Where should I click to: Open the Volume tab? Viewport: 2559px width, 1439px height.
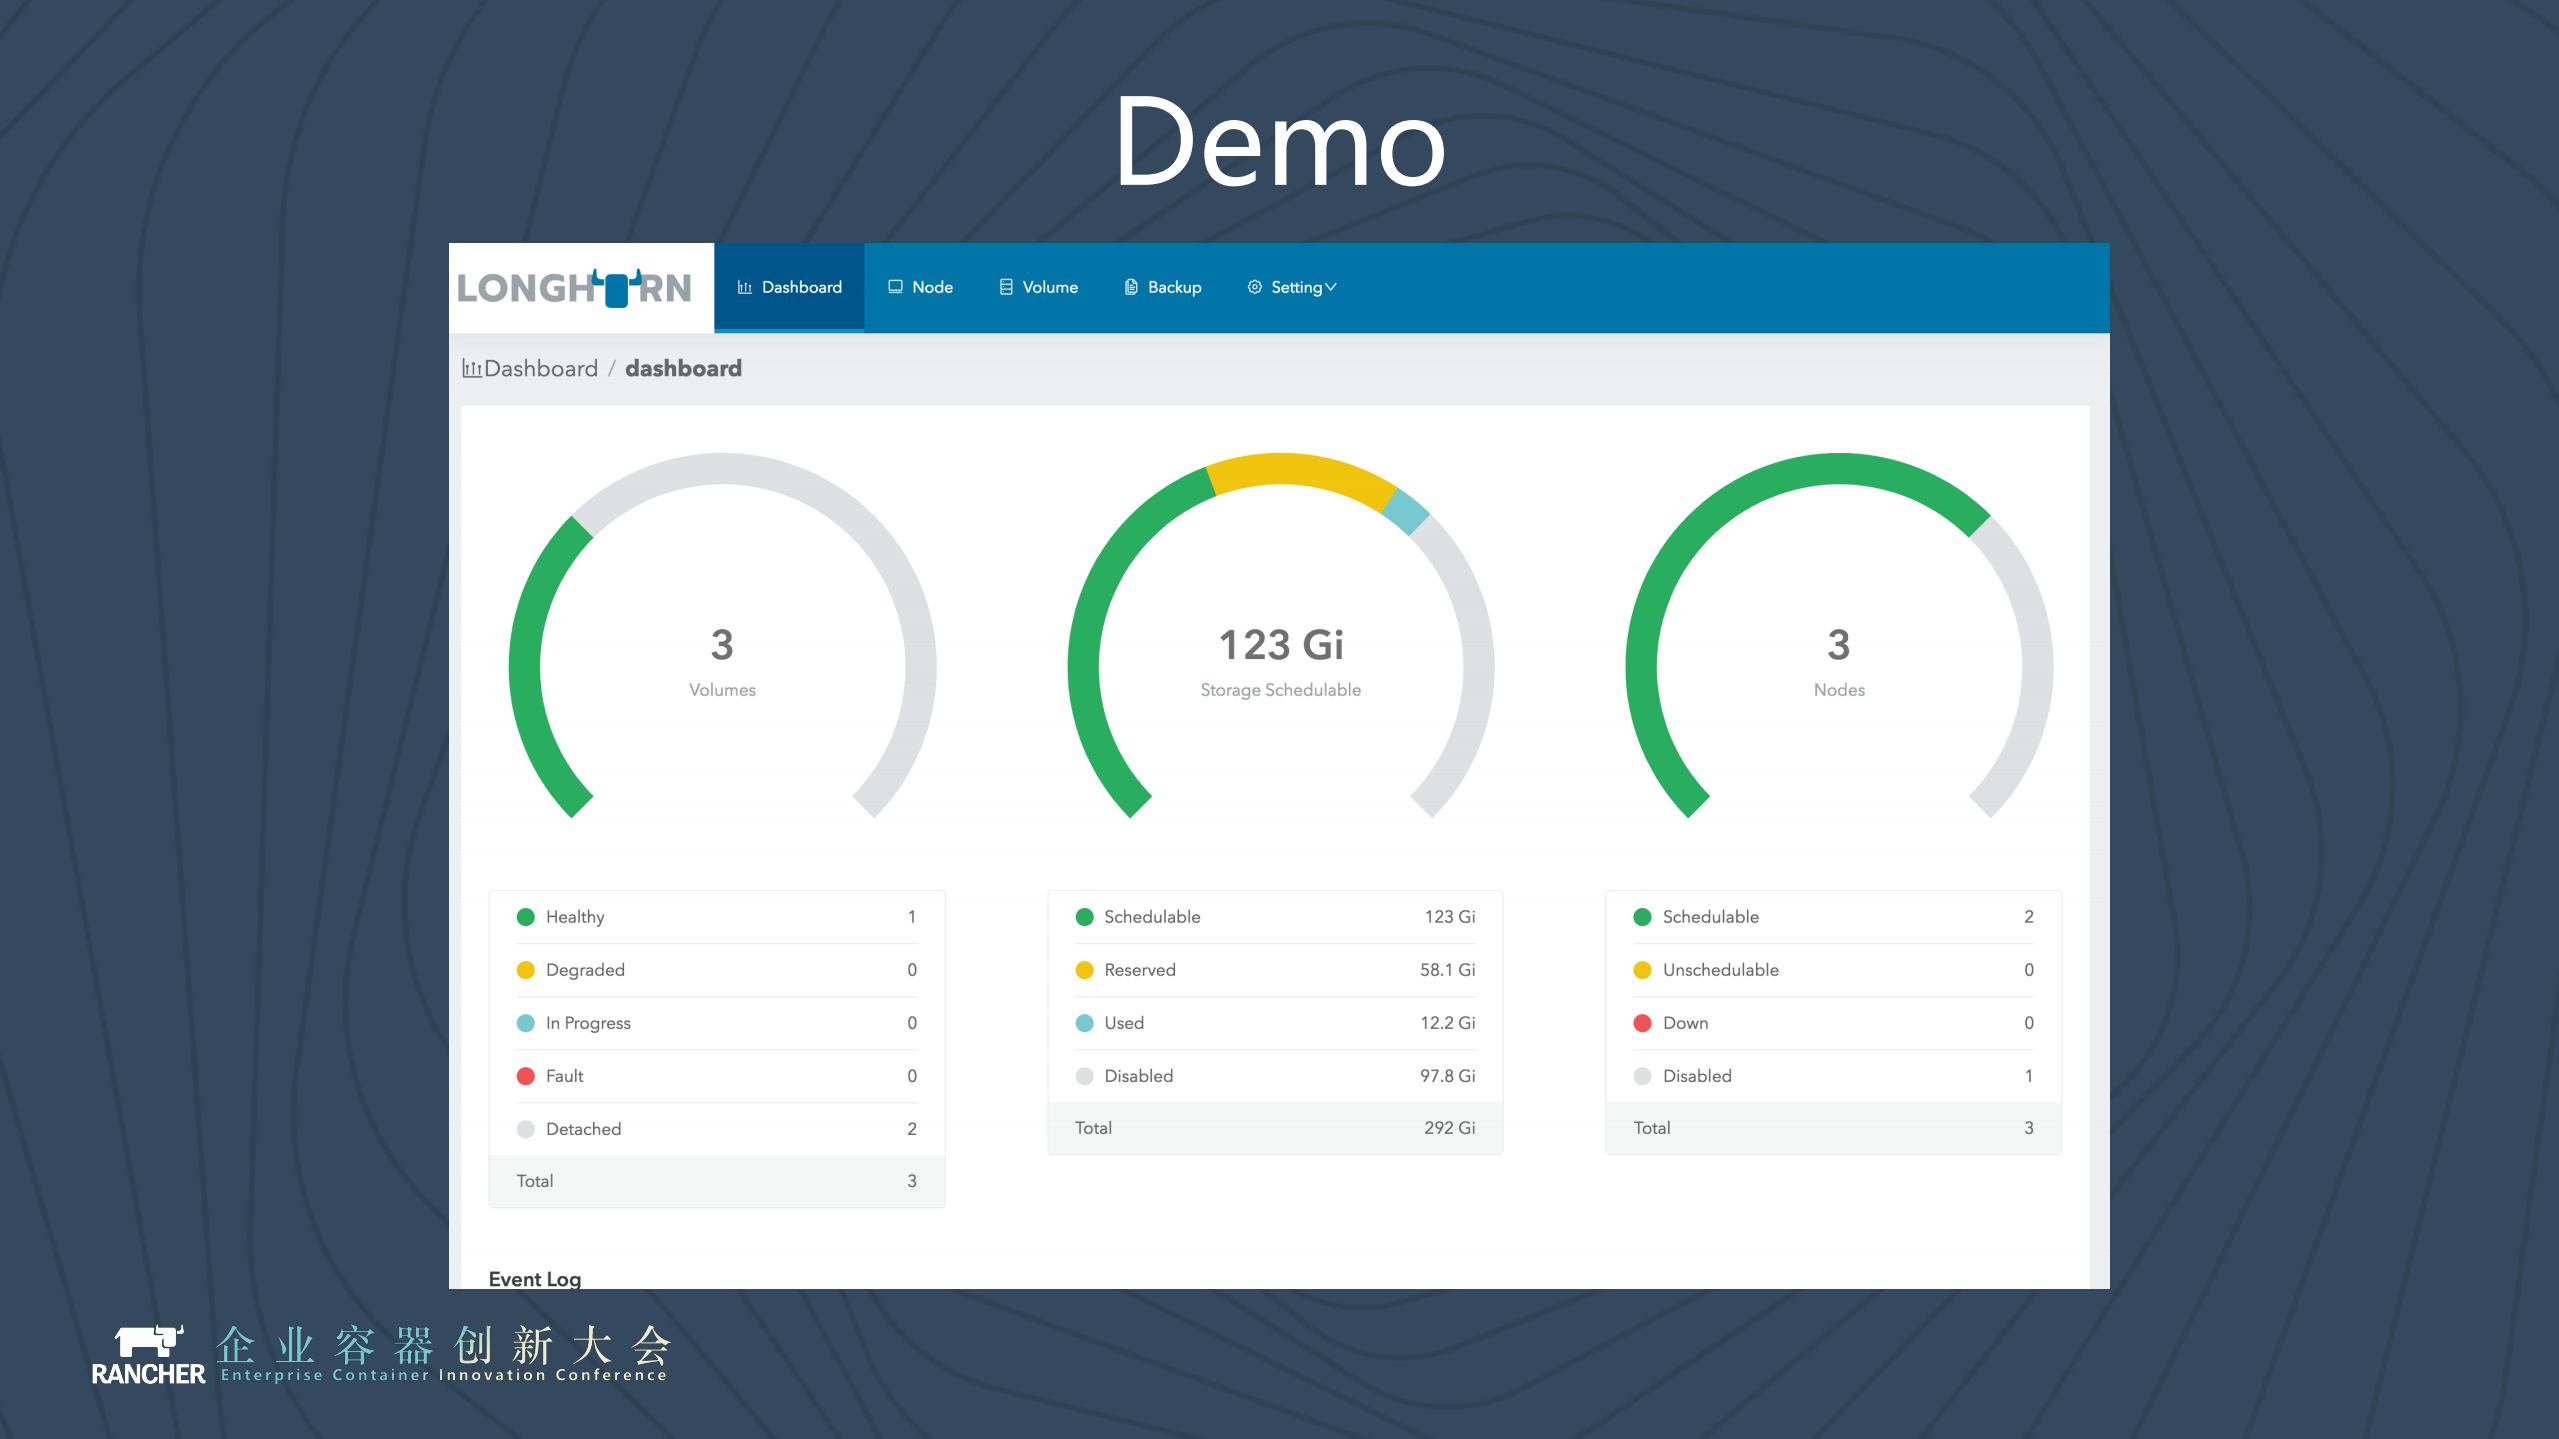(x=1049, y=288)
